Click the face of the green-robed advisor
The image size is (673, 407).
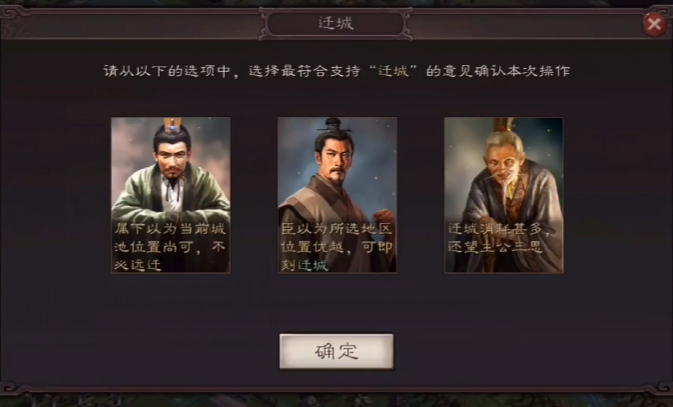point(173,159)
